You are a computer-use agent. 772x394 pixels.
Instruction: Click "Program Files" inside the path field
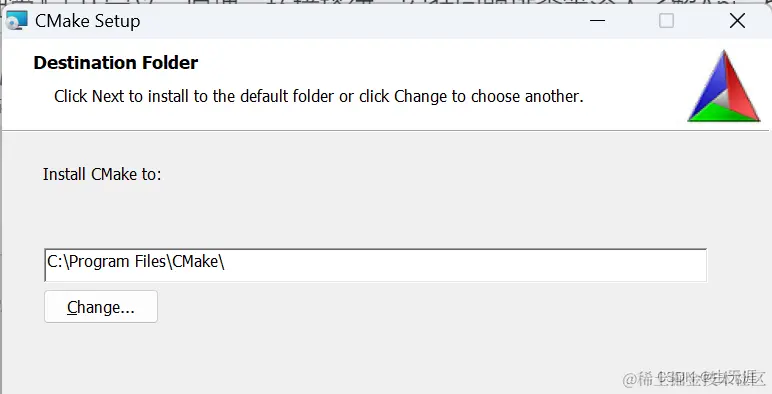click(x=117, y=262)
